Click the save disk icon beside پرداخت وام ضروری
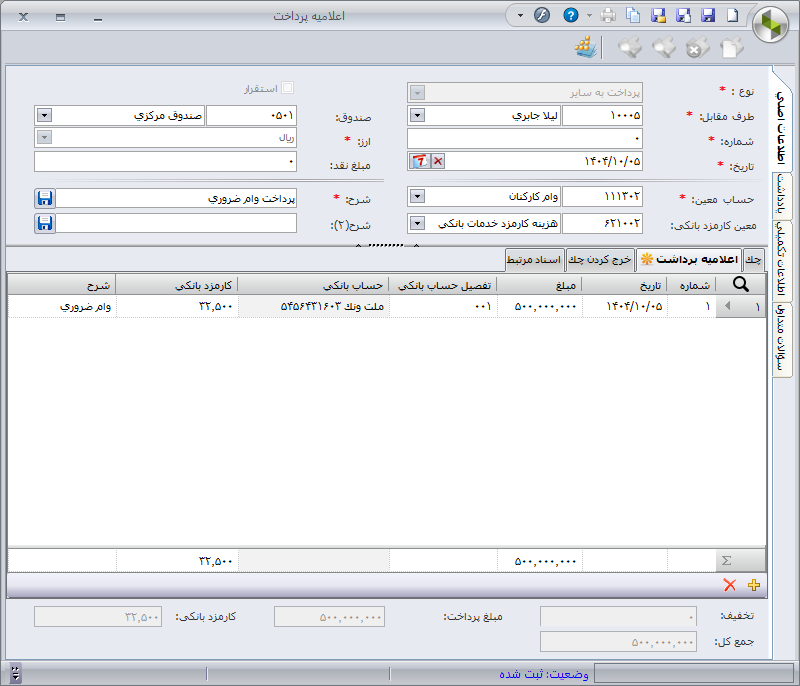This screenshot has width=800, height=686. point(44,198)
